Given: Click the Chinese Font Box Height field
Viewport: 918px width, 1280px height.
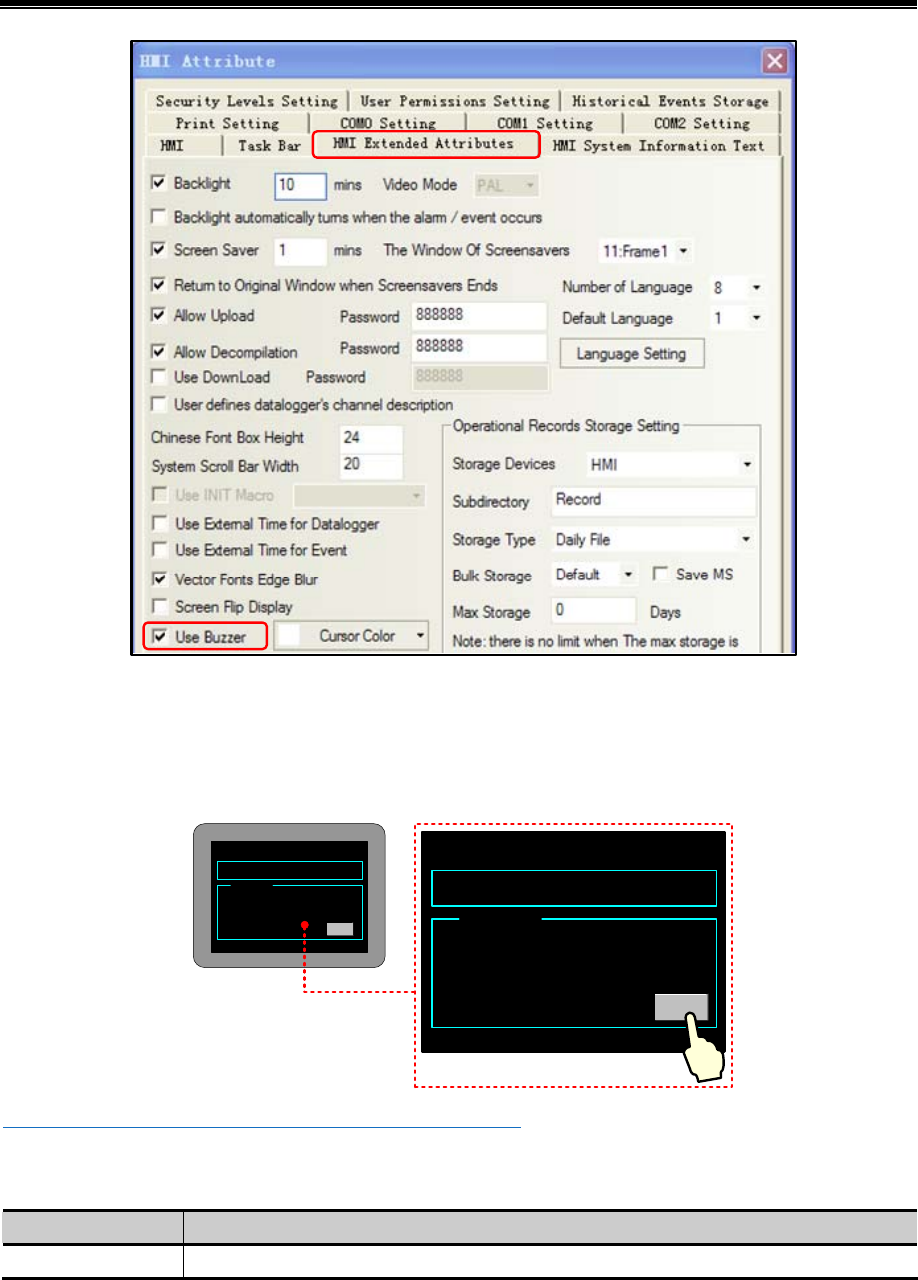Looking at the screenshot, I should pyautogui.click(x=371, y=438).
